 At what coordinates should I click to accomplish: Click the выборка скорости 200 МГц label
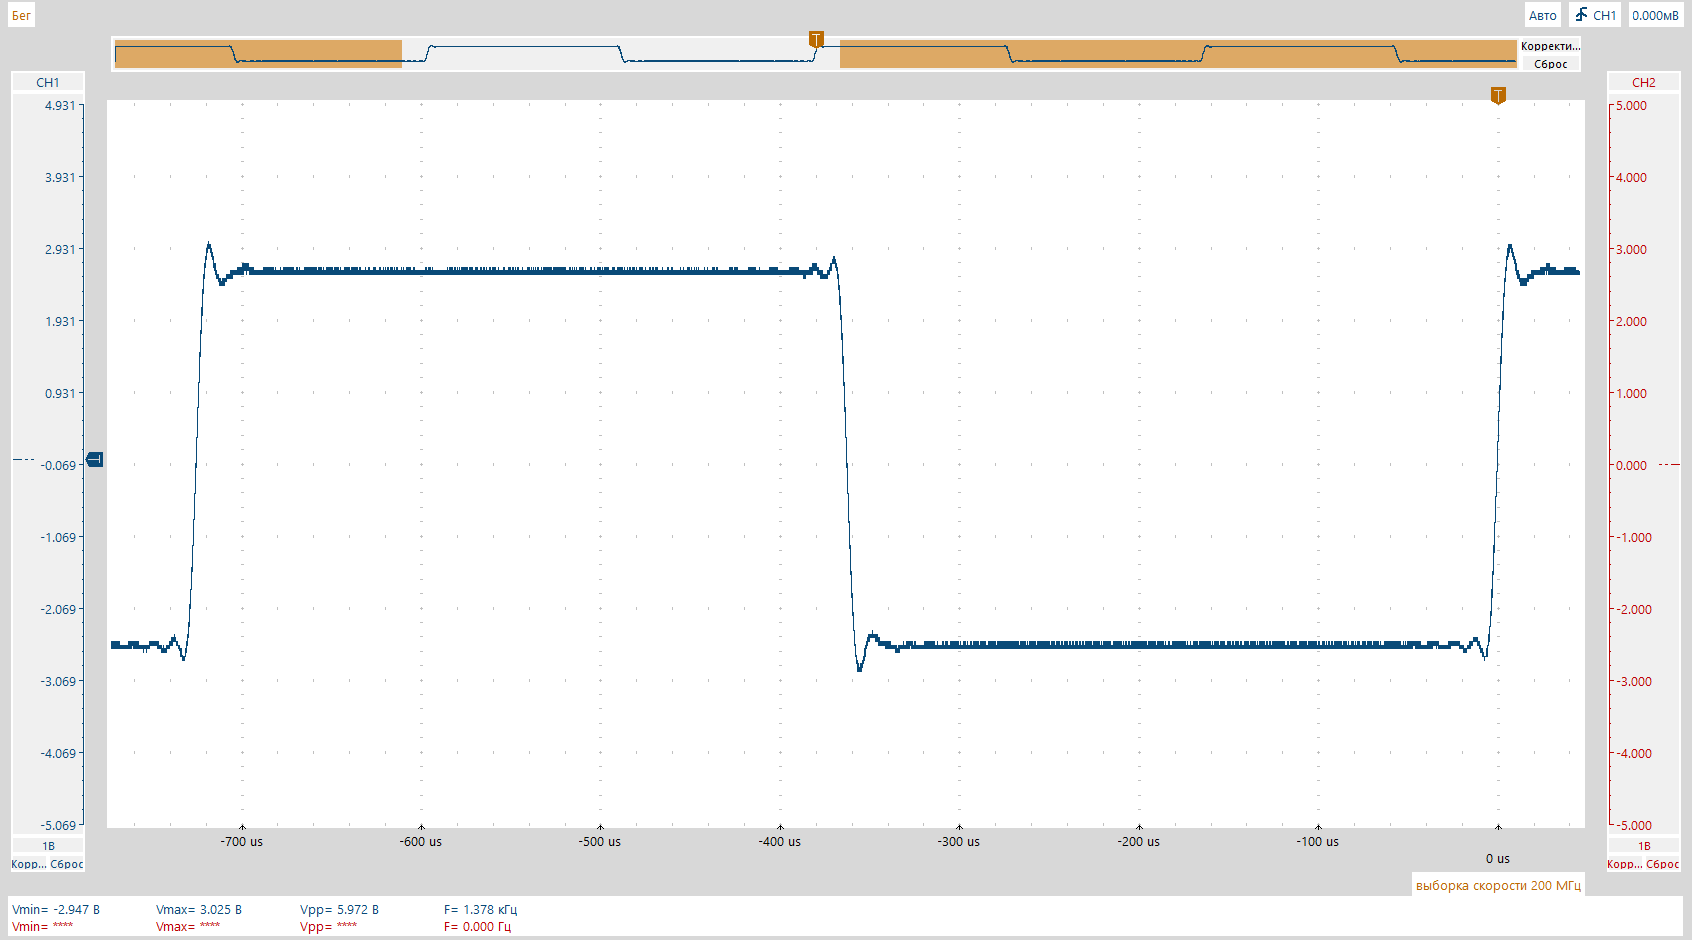click(x=1498, y=885)
